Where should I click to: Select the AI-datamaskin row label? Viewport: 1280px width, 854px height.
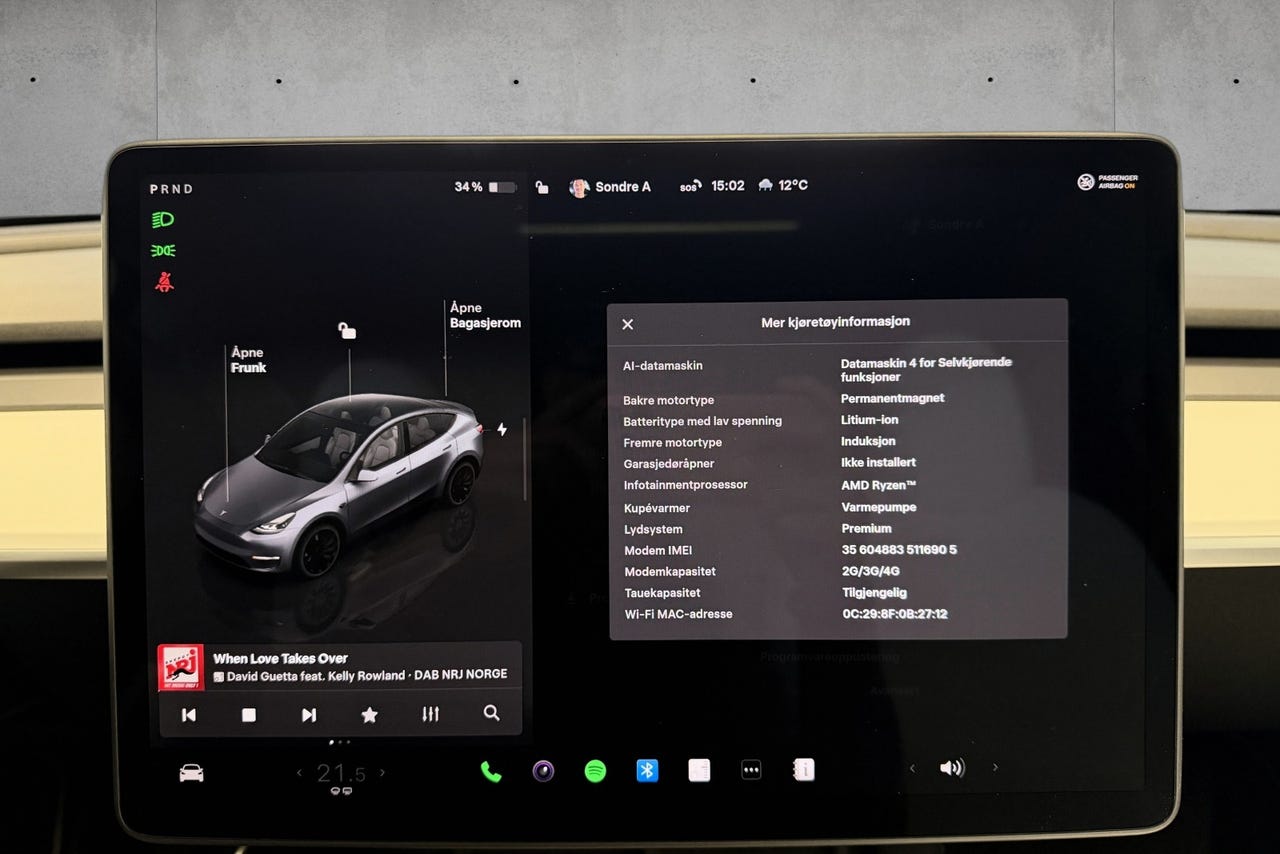click(663, 366)
